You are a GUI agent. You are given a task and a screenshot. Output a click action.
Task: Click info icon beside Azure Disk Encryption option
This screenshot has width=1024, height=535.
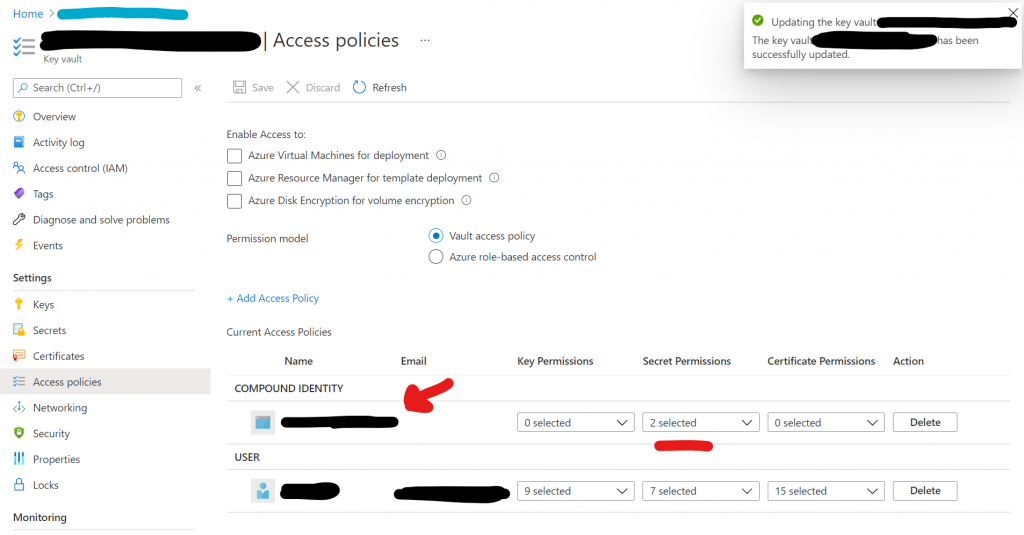[x=466, y=201]
